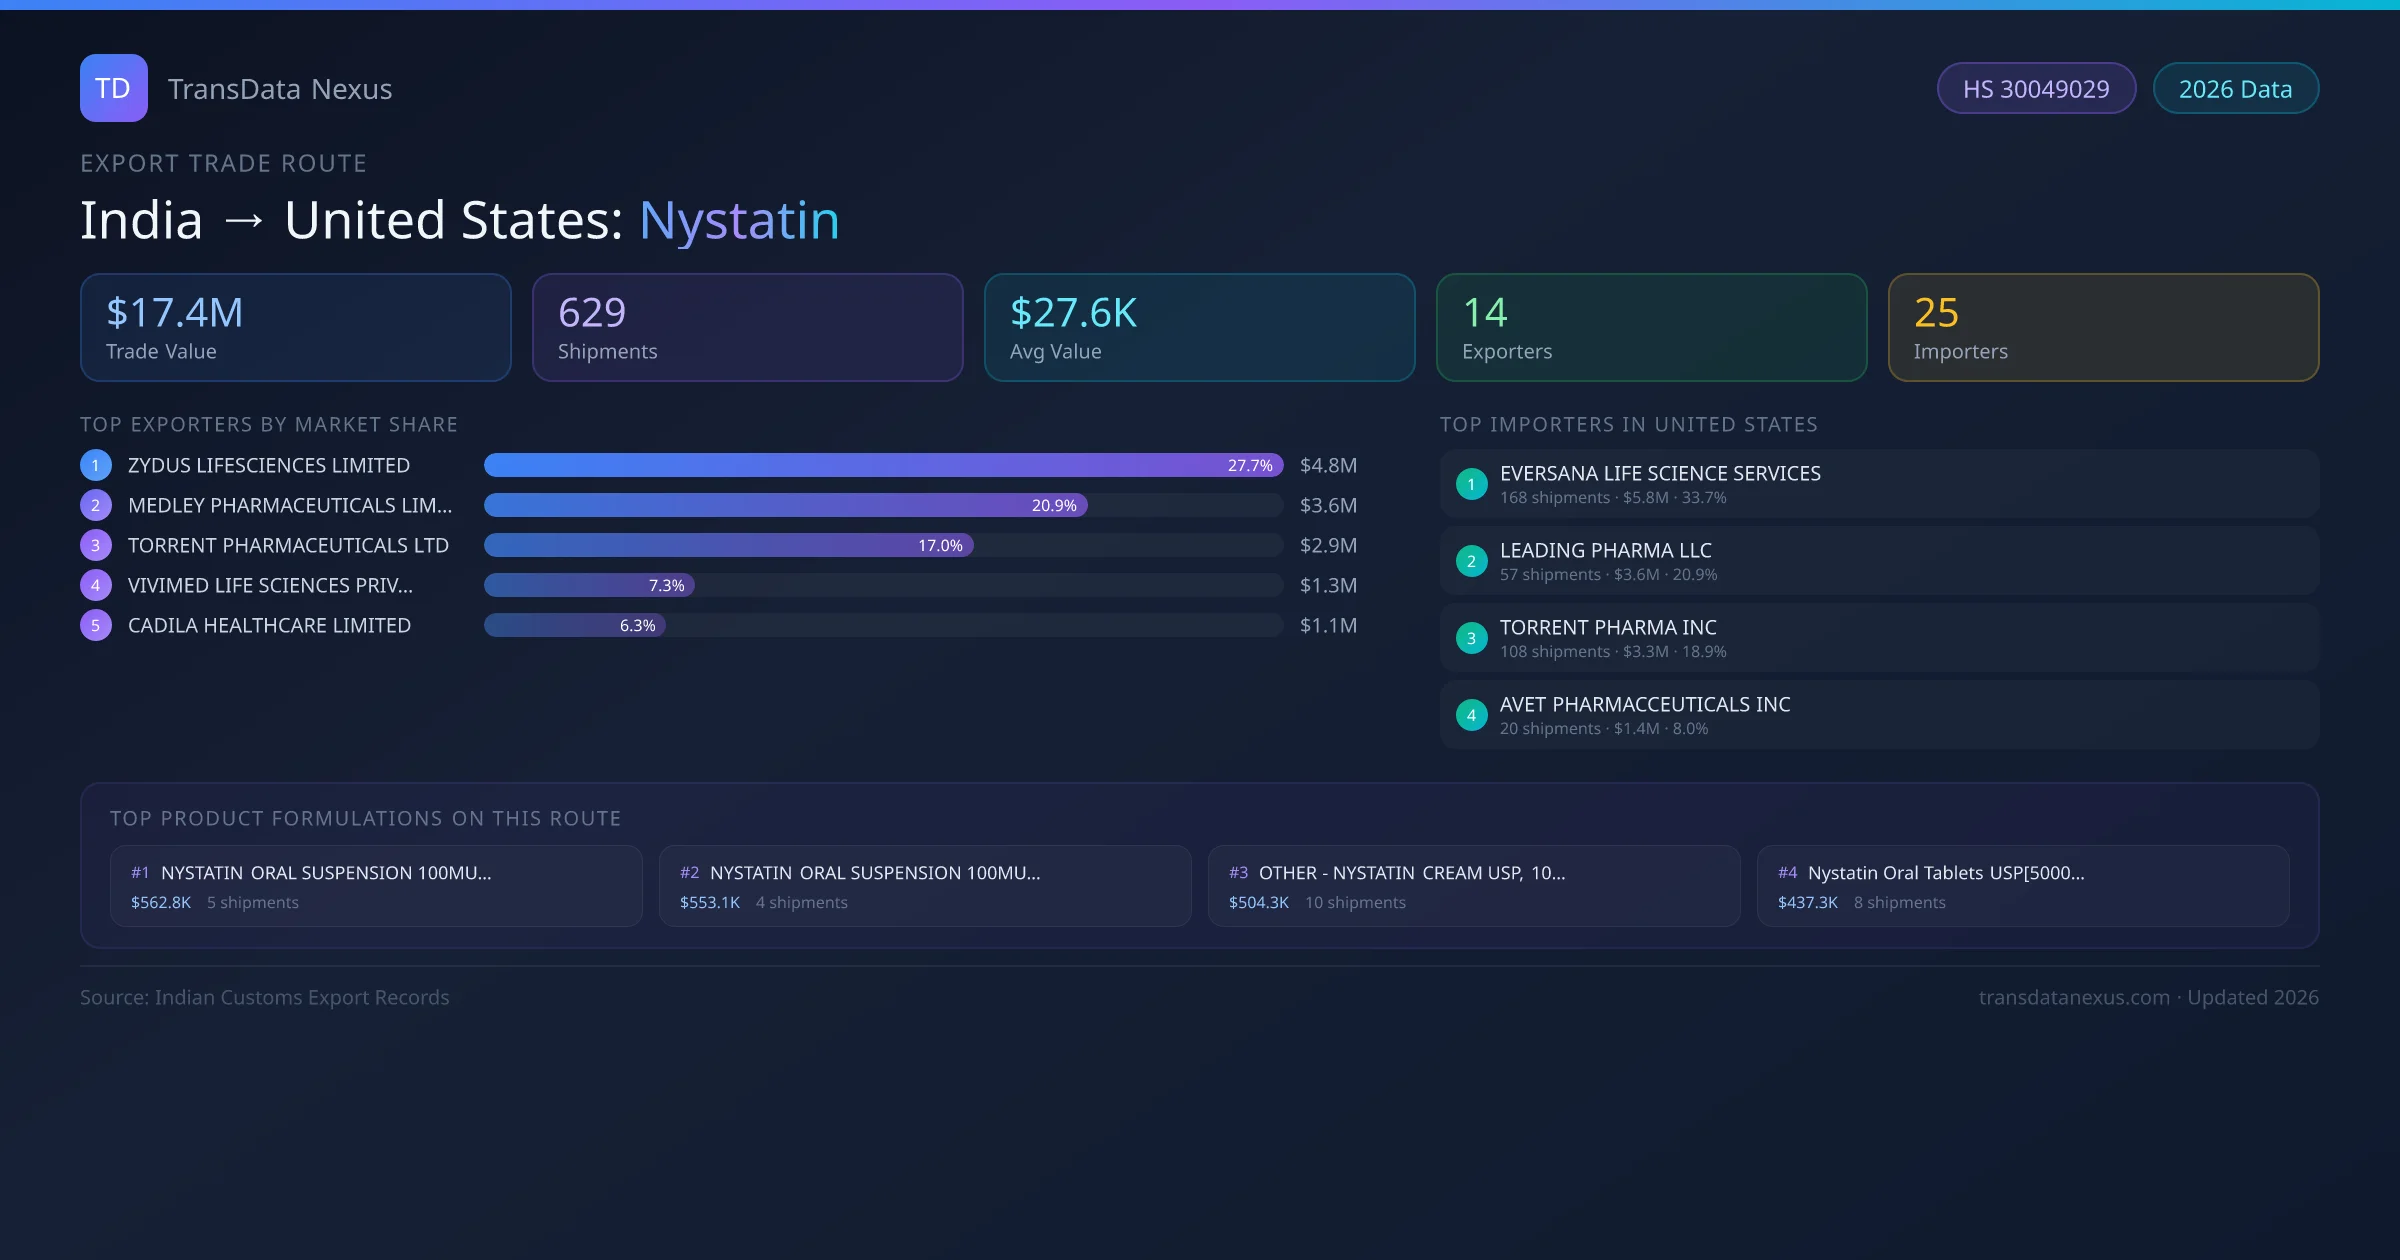Viewport: 2400px width, 1260px height.
Task: Click Torrent Pharmaceuticals 17.0% share bar
Action: click(728, 546)
